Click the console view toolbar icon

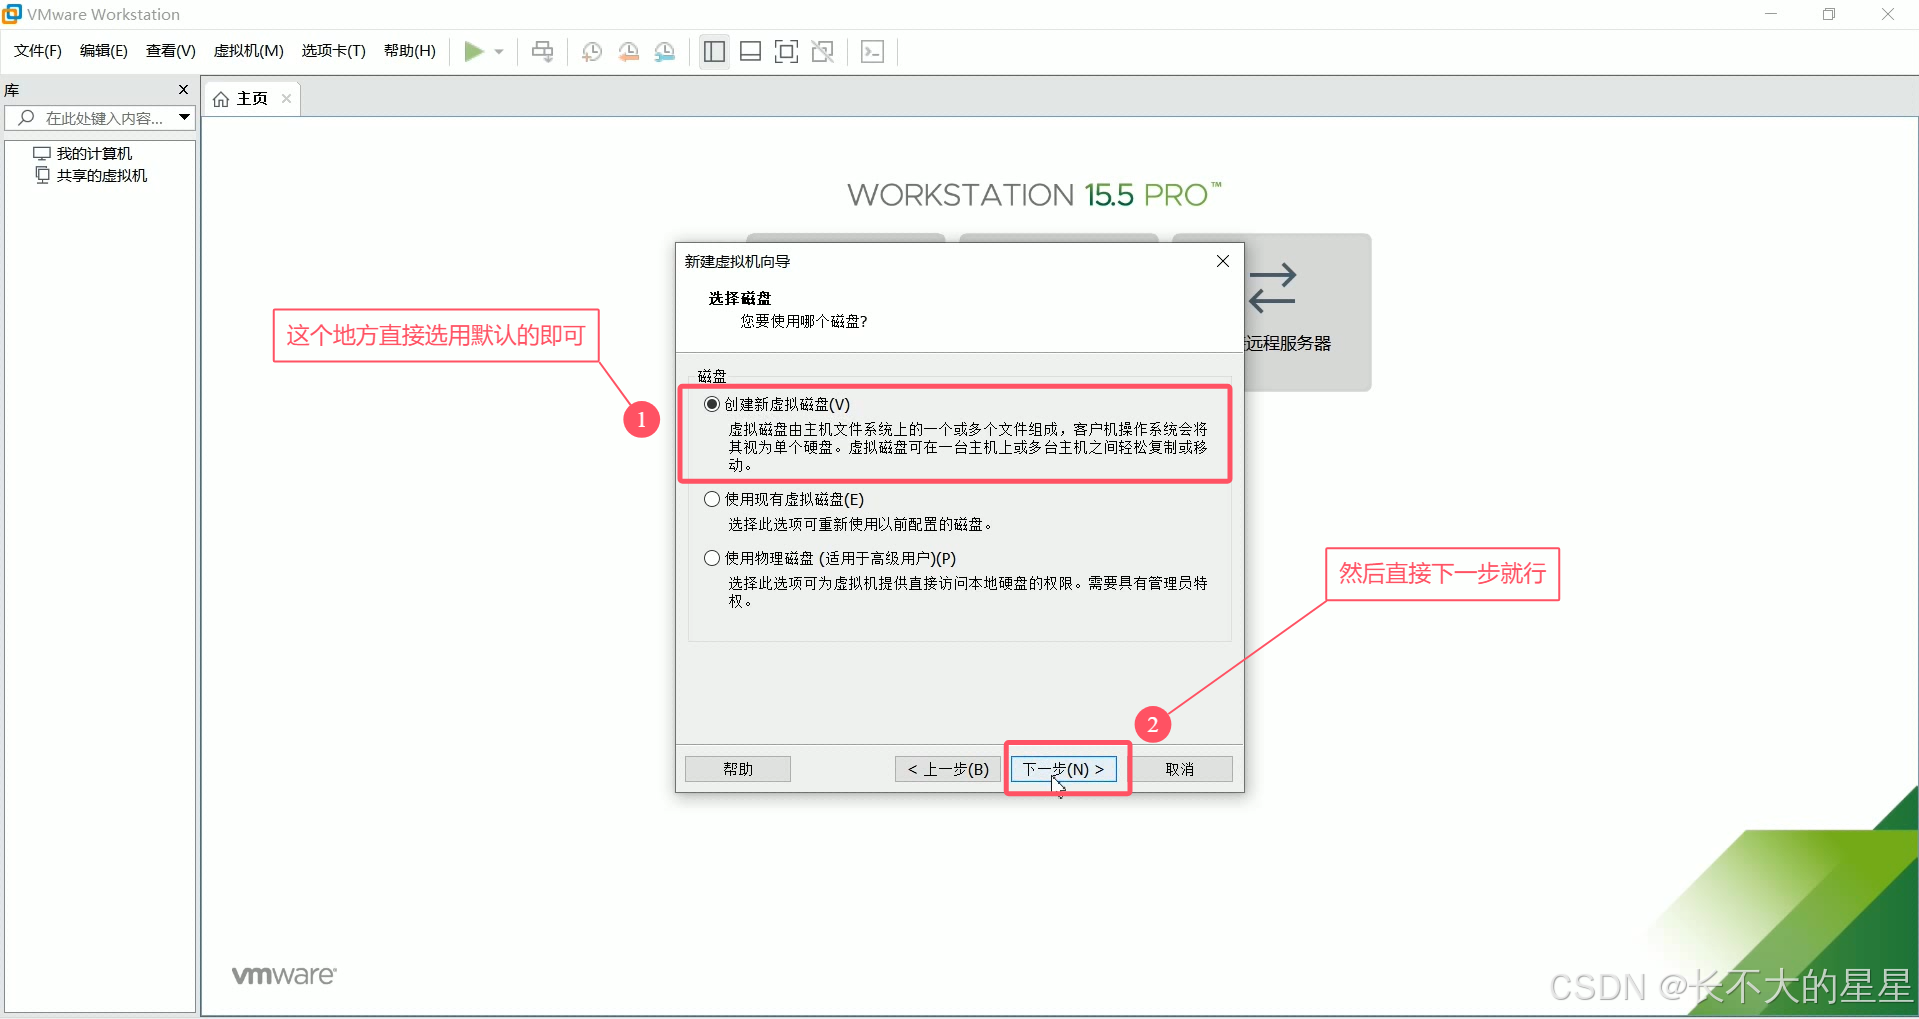[x=873, y=52]
